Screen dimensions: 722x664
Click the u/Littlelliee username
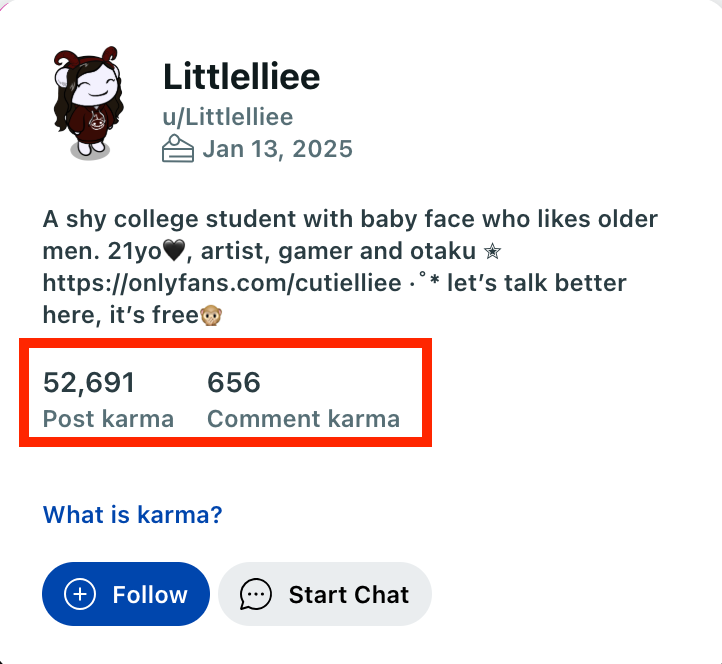pyautogui.click(x=228, y=118)
